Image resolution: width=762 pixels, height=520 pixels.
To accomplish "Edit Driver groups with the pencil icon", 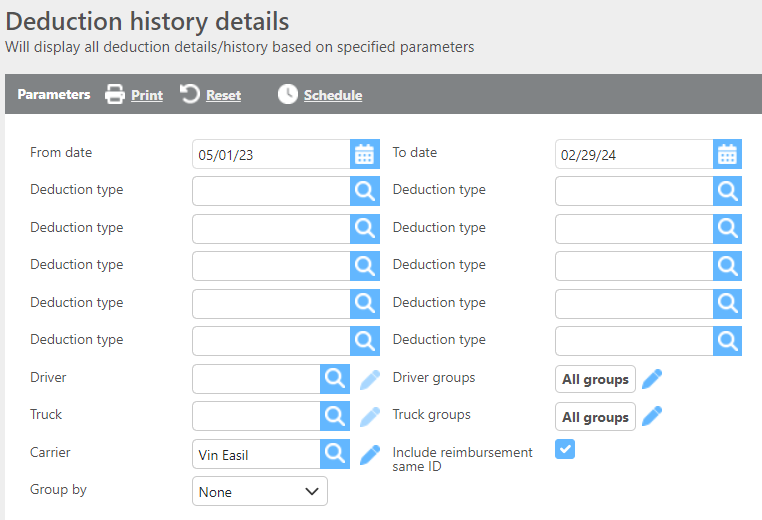I will point(652,379).
